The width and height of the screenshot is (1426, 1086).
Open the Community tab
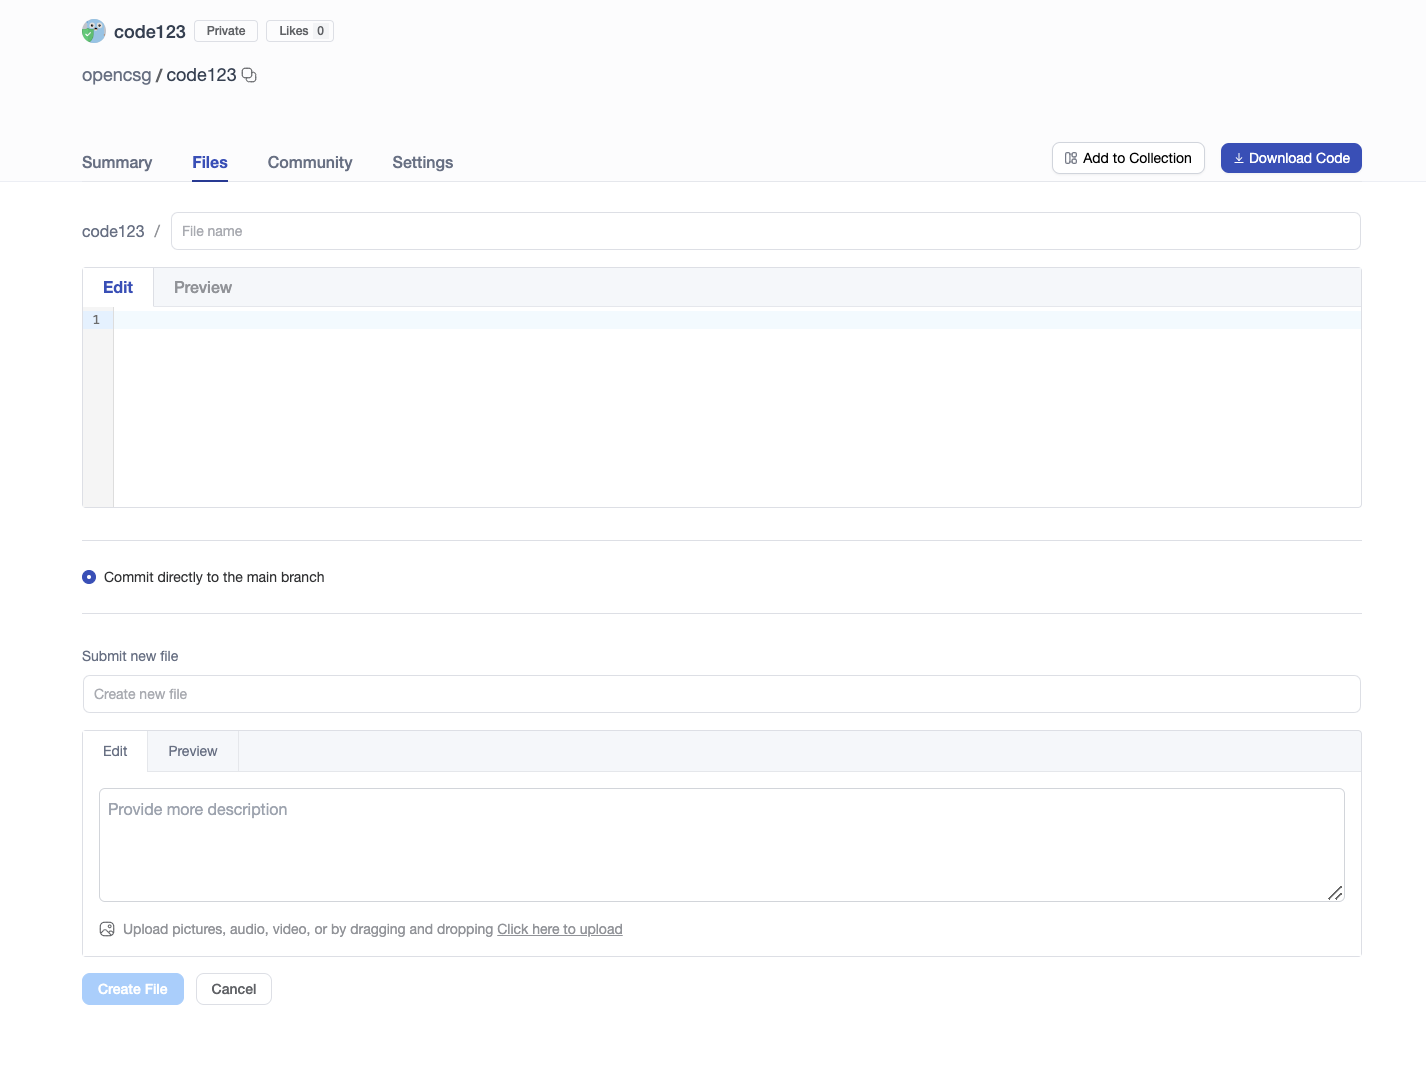[310, 162]
